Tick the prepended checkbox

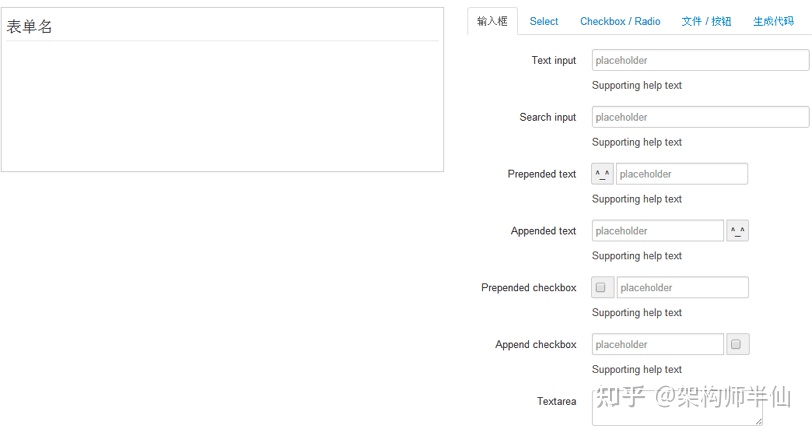[601, 288]
